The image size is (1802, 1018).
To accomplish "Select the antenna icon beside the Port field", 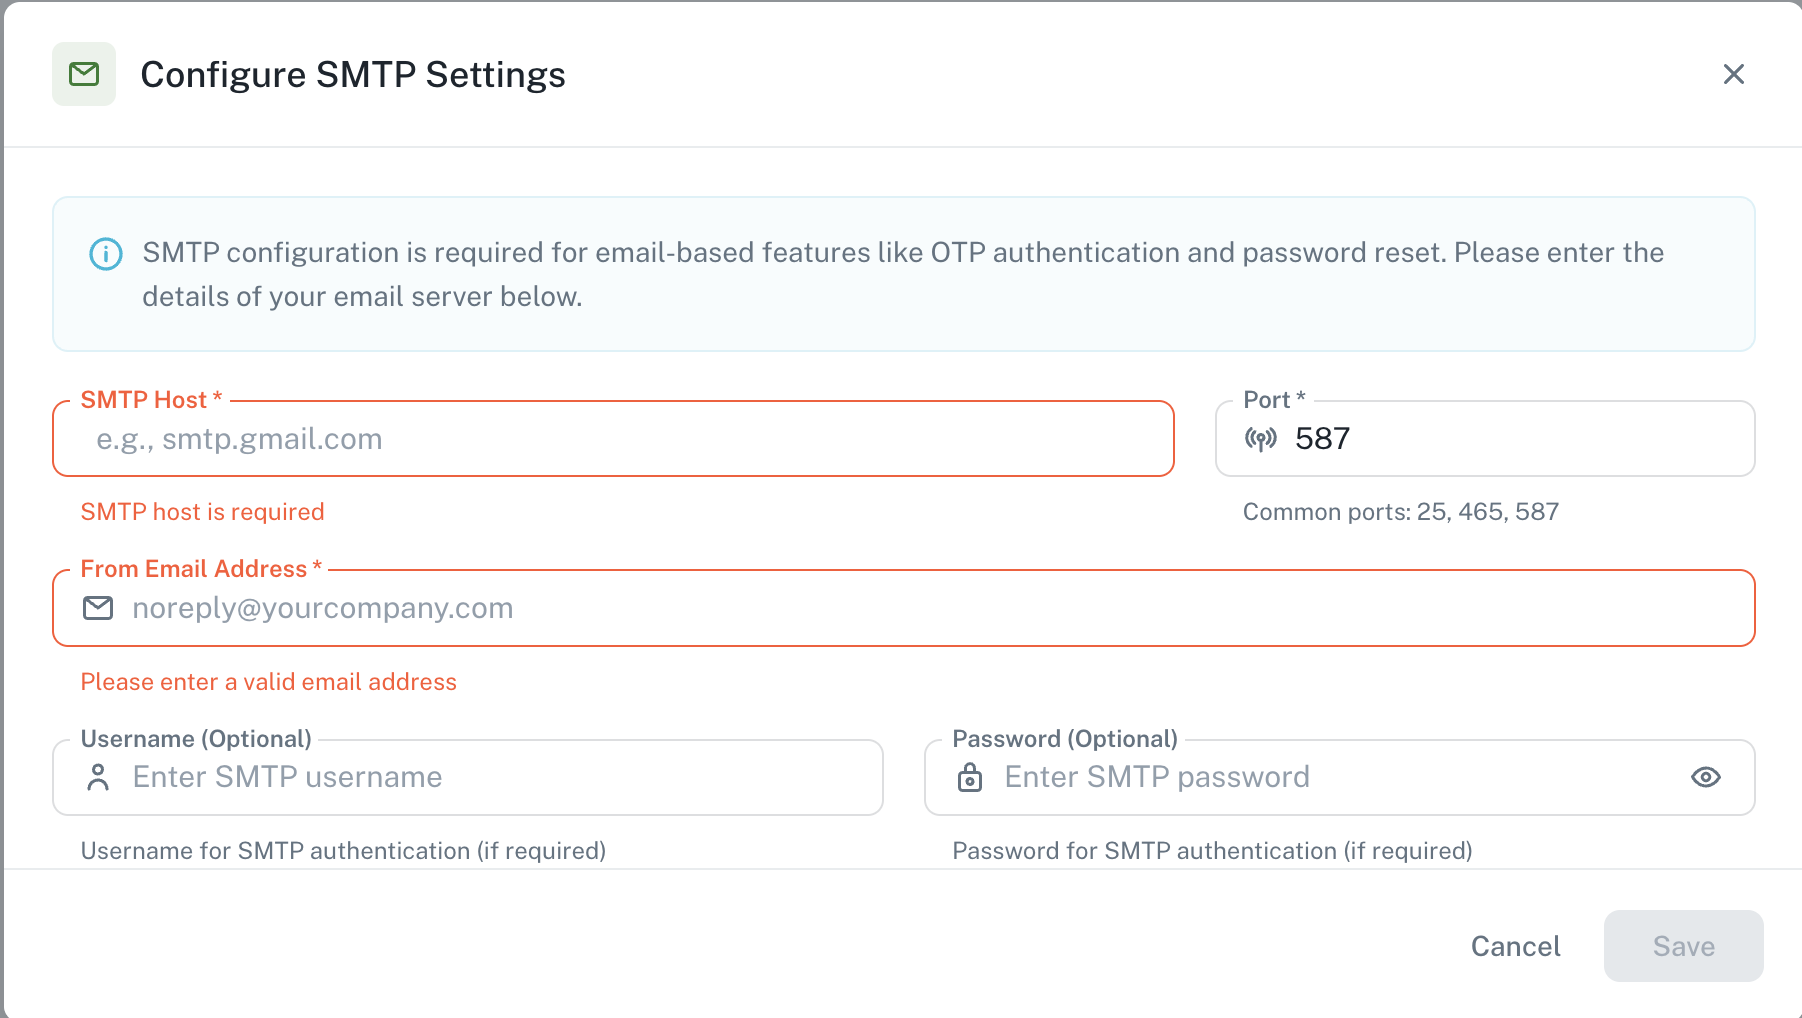I will coord(1262,438).
